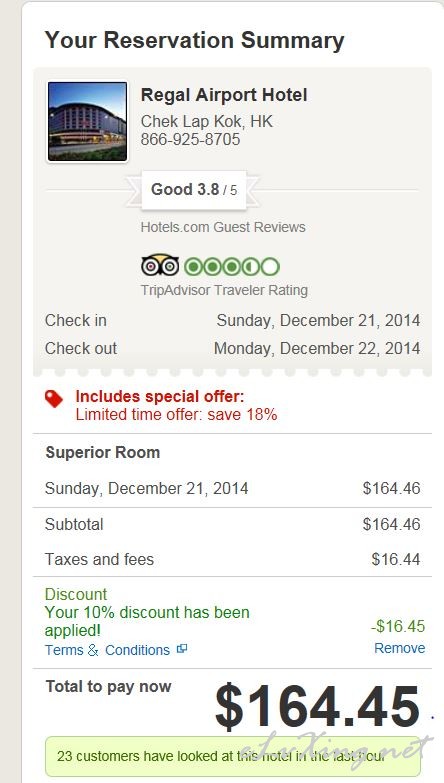Click the Regal Airport Hotel thumbnail photo
Viewport: 444px width, 783px height.
pos(87,122)
